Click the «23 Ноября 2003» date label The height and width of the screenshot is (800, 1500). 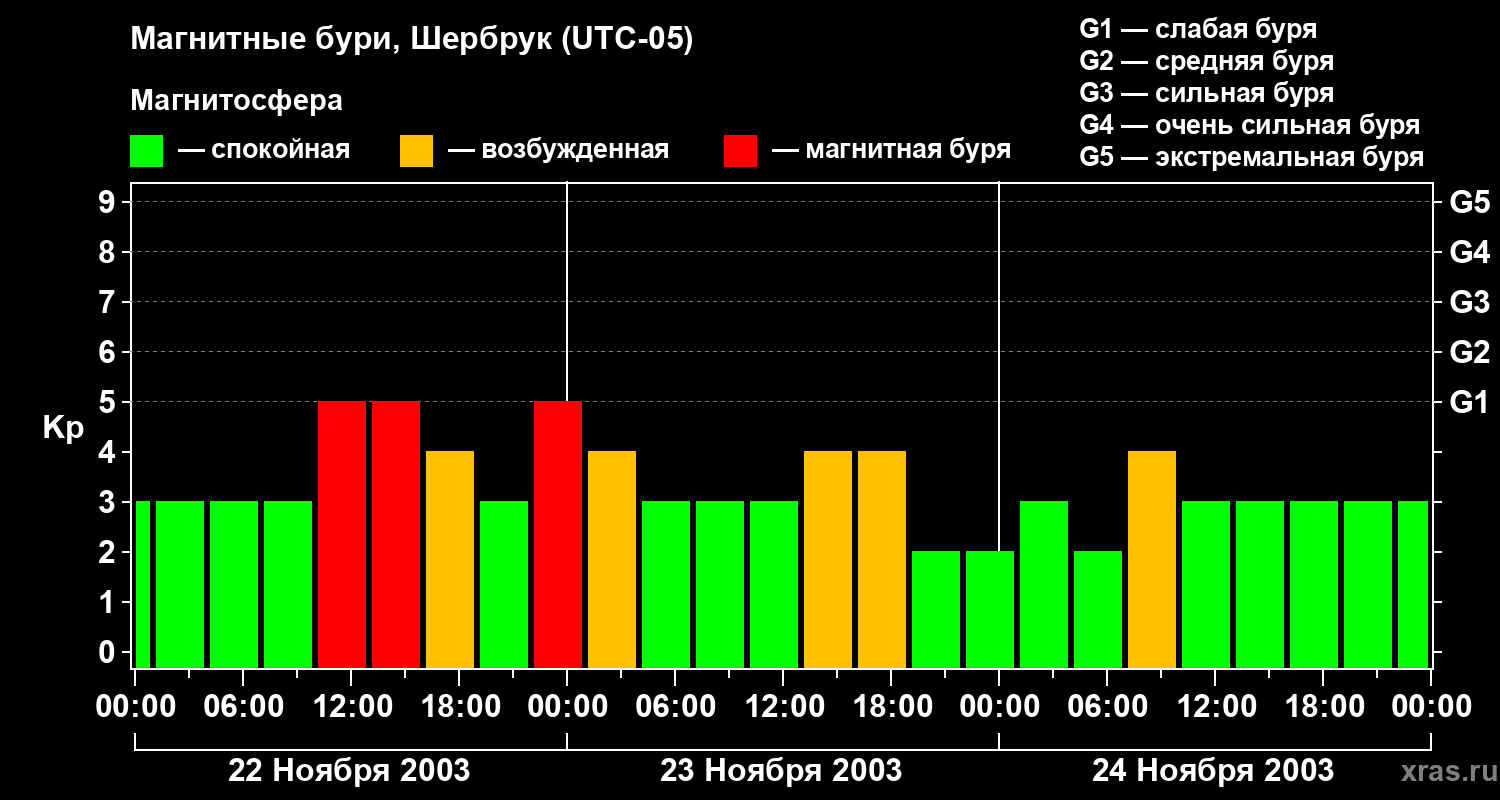tap(781, 771)
